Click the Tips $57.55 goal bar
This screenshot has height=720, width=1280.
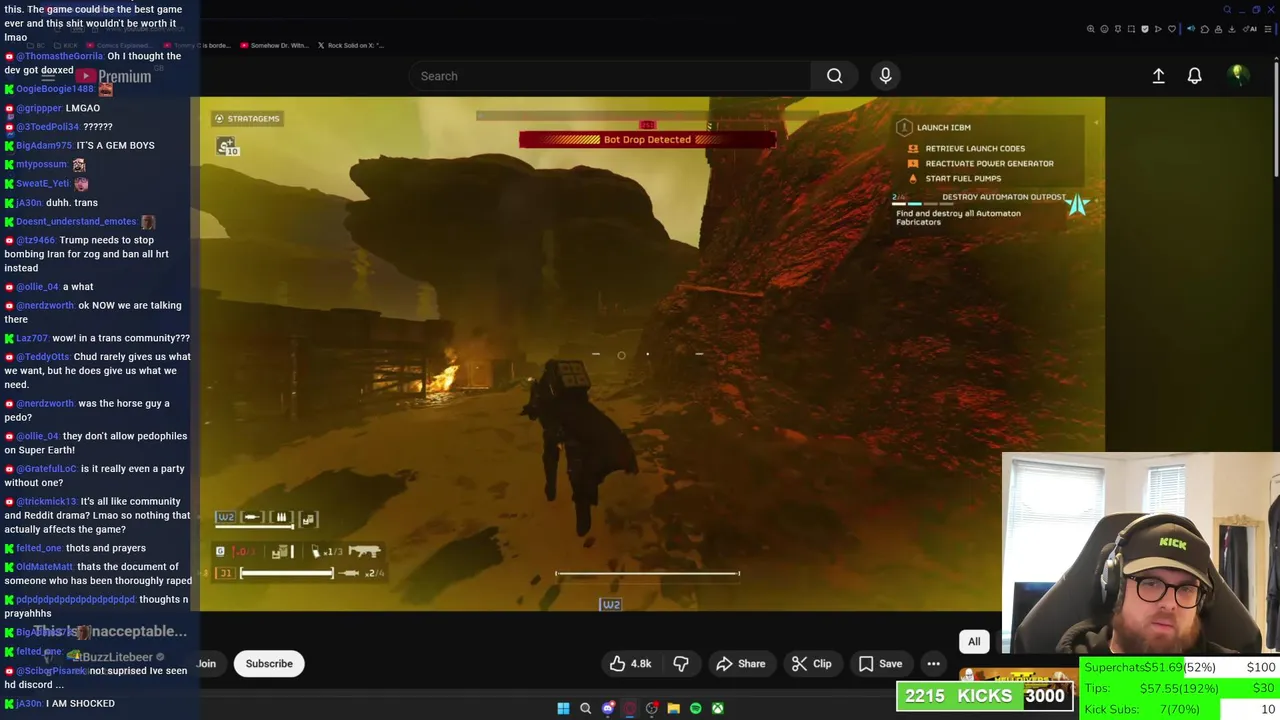[x=1180, y=688]
